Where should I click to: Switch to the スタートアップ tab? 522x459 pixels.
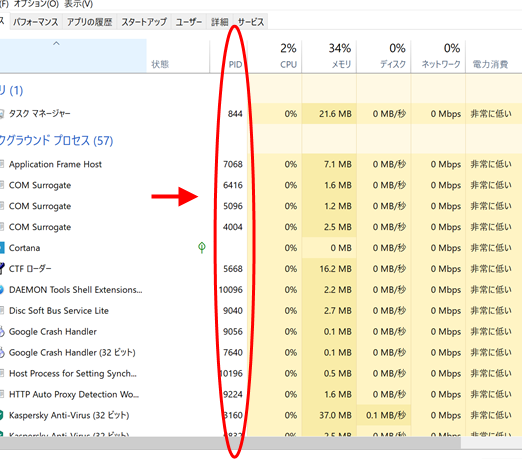[144, 22]
